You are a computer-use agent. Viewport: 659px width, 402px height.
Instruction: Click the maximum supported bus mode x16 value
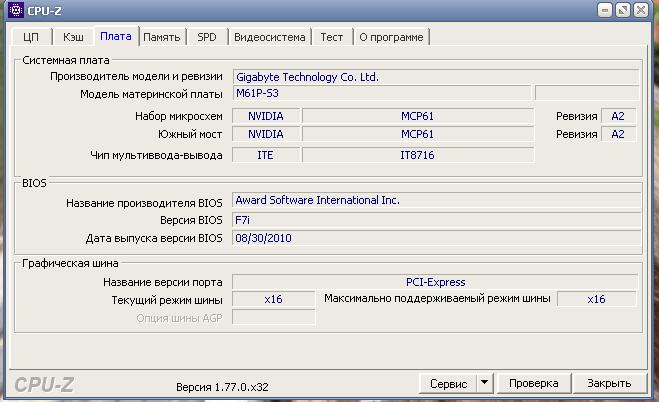(x=596, y=299)
